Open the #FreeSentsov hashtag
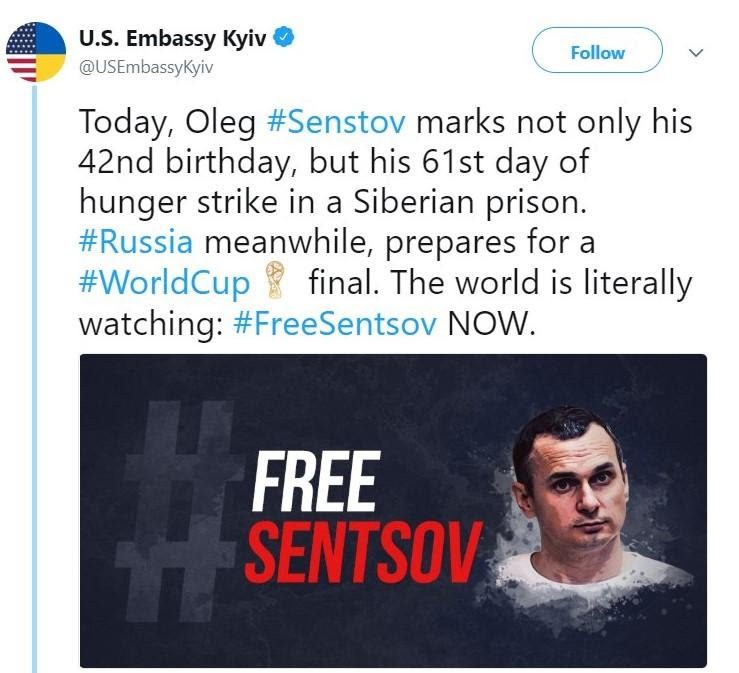 coord(335,324)
